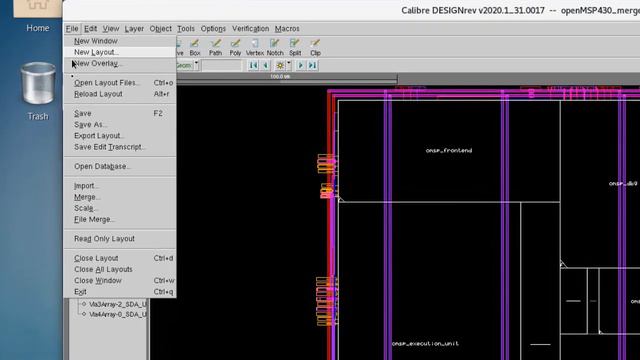The image size is (640, 360).
Task: Jump to first result arrow
Action: [x=253, y=65]
